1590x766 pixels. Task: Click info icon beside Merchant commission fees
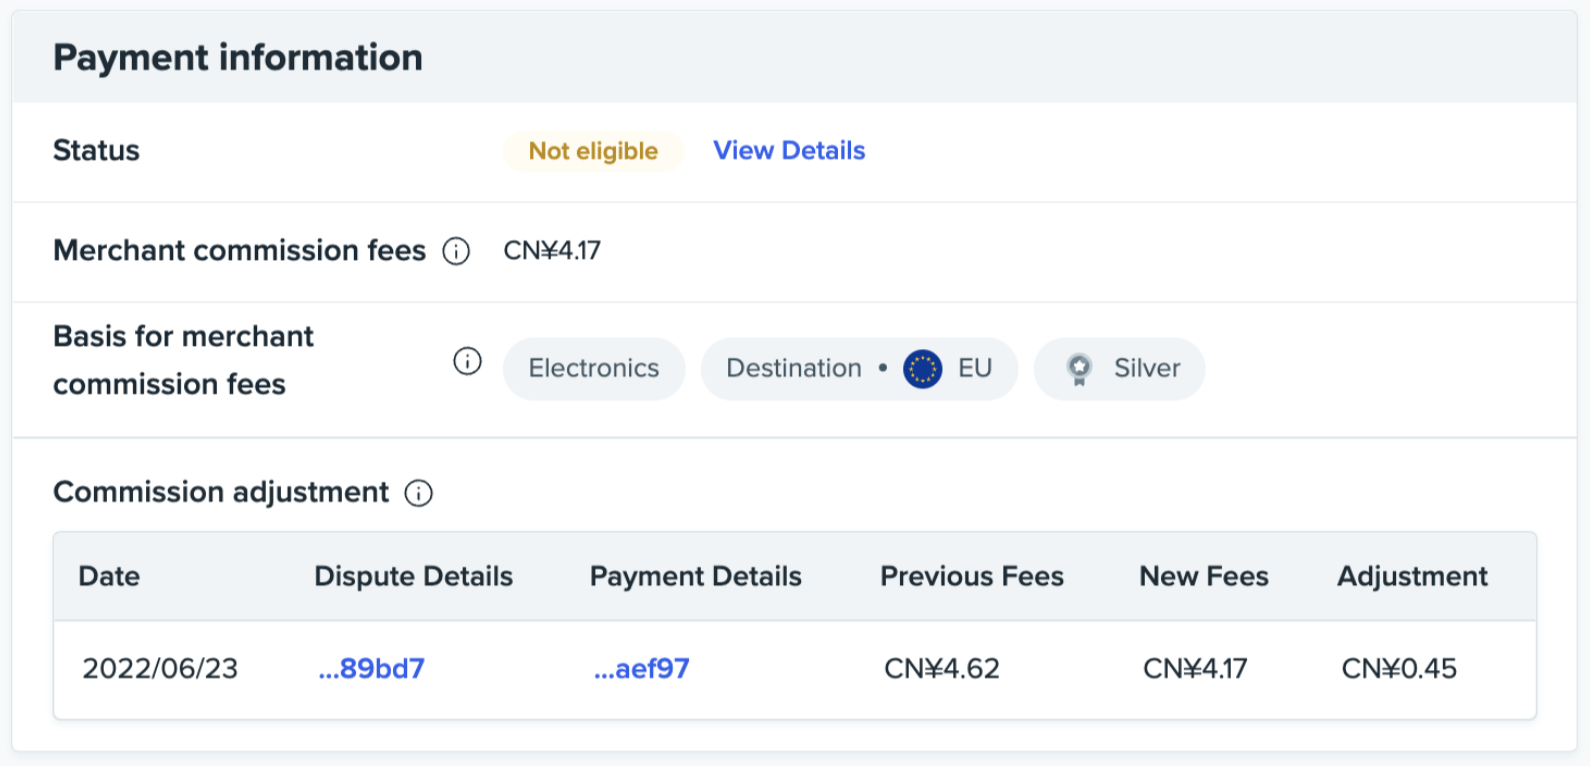[456, 251]
